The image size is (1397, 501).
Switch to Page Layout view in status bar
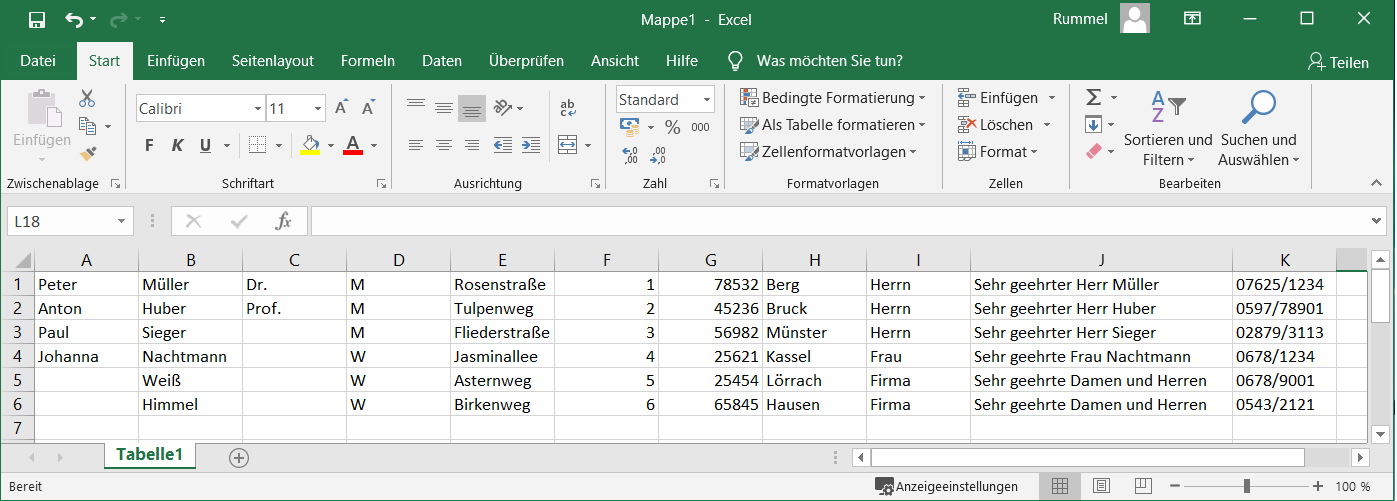[1101, 487]
